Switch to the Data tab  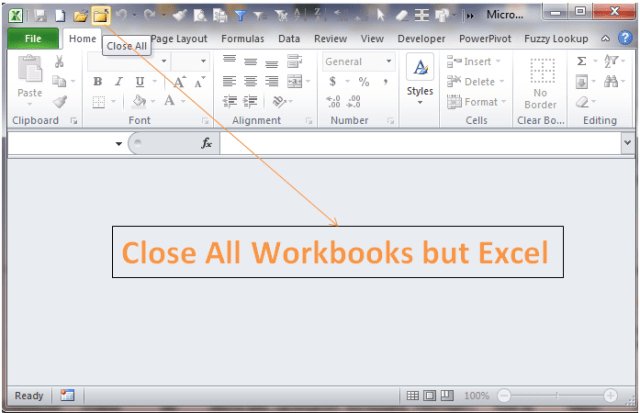tap(289, 39)
